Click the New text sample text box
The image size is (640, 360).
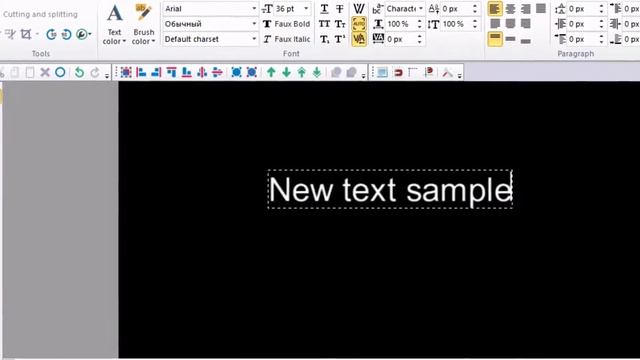tap(390, 189)
